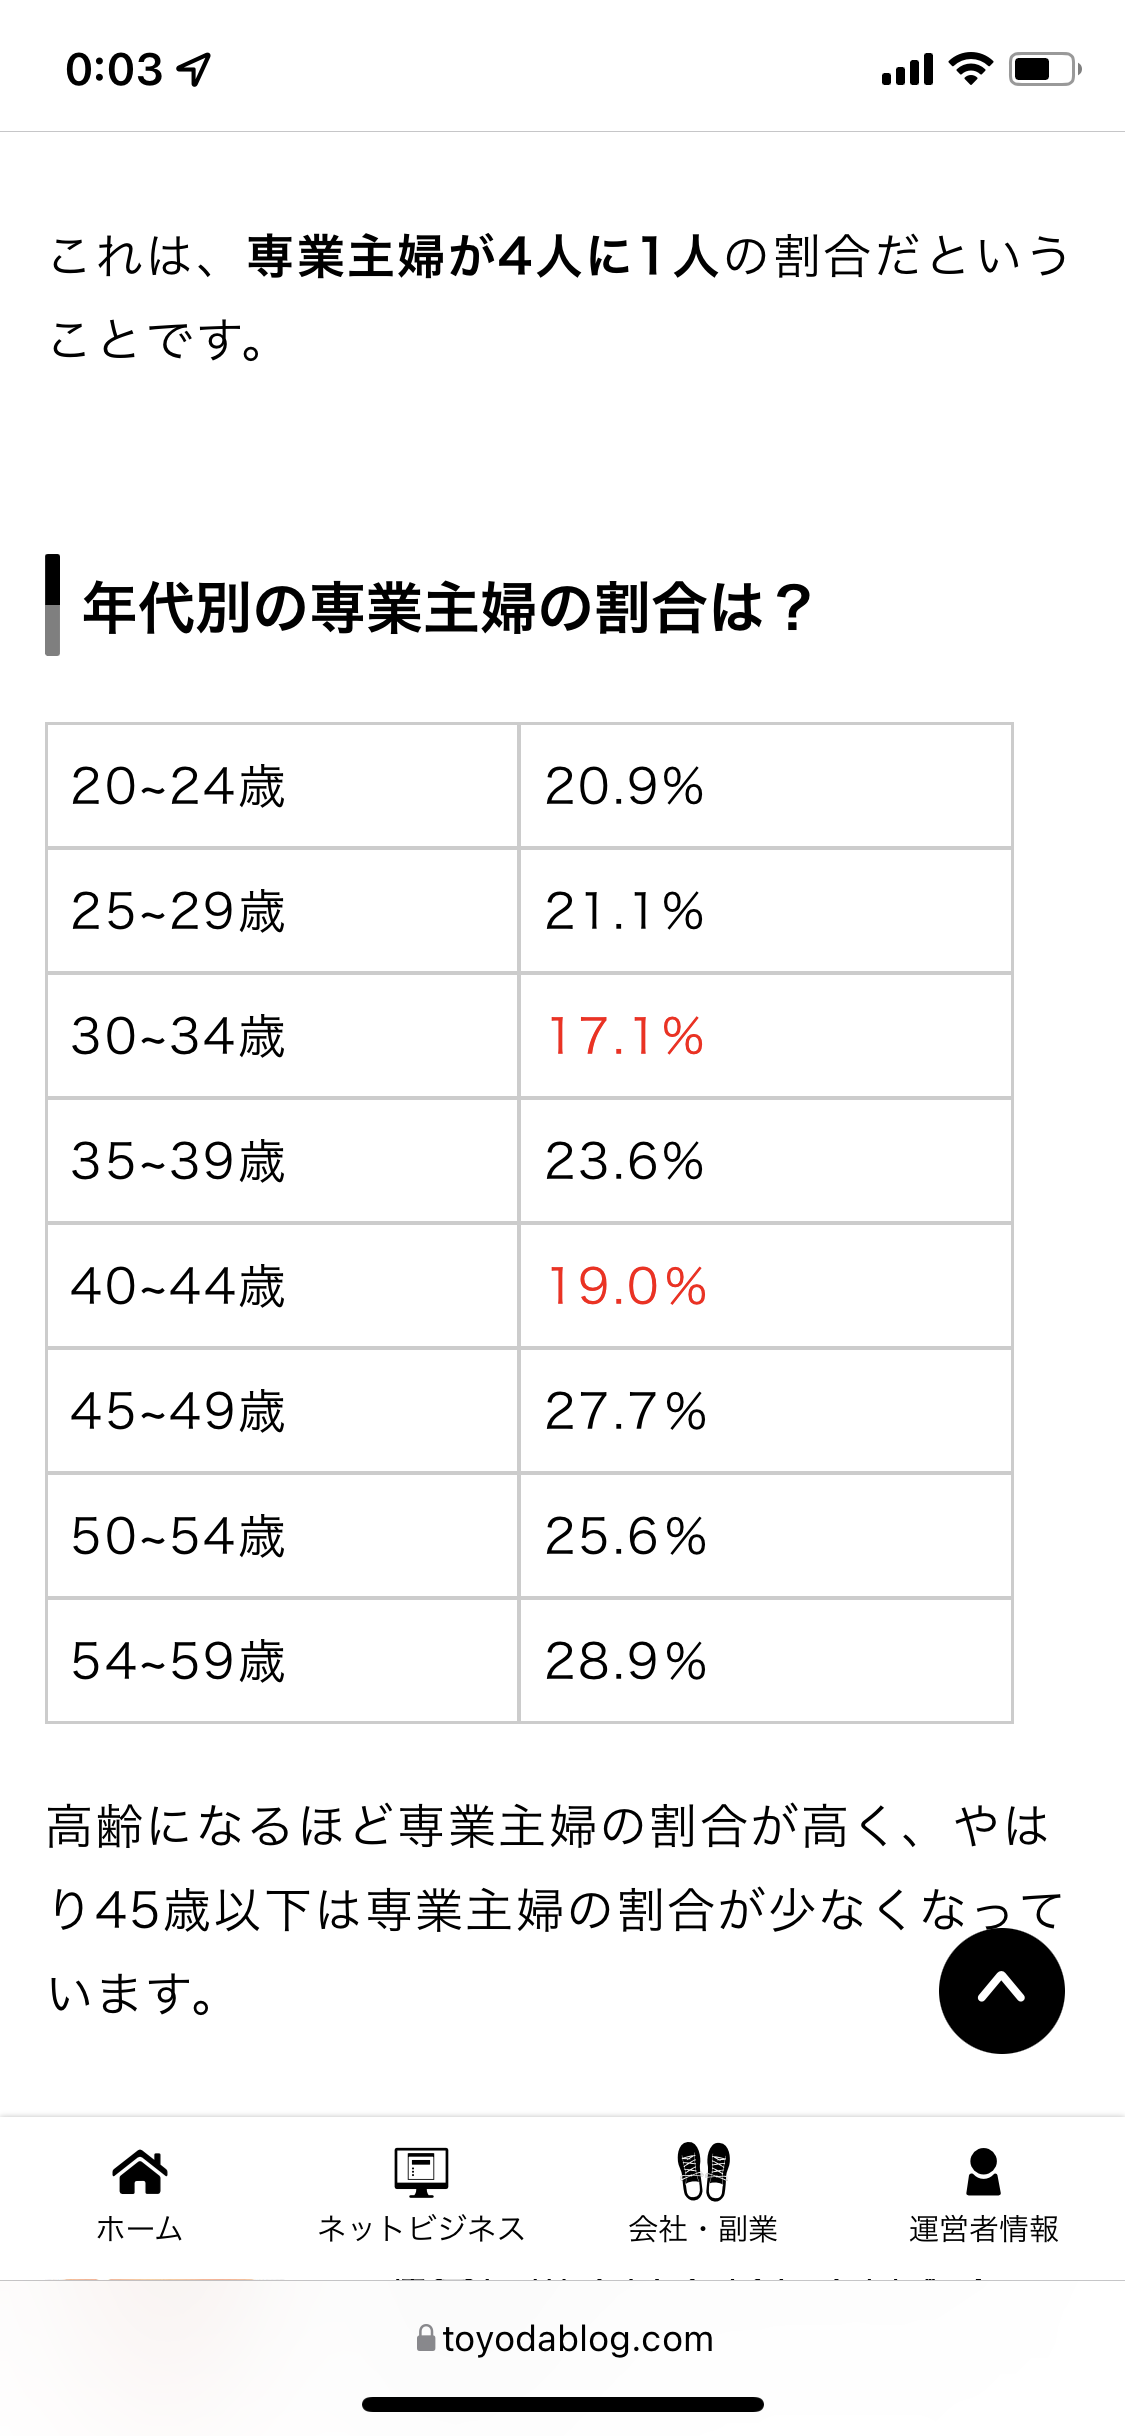
Task: Open the 会社・副業 shoes icon
Action: [703, 2171]
